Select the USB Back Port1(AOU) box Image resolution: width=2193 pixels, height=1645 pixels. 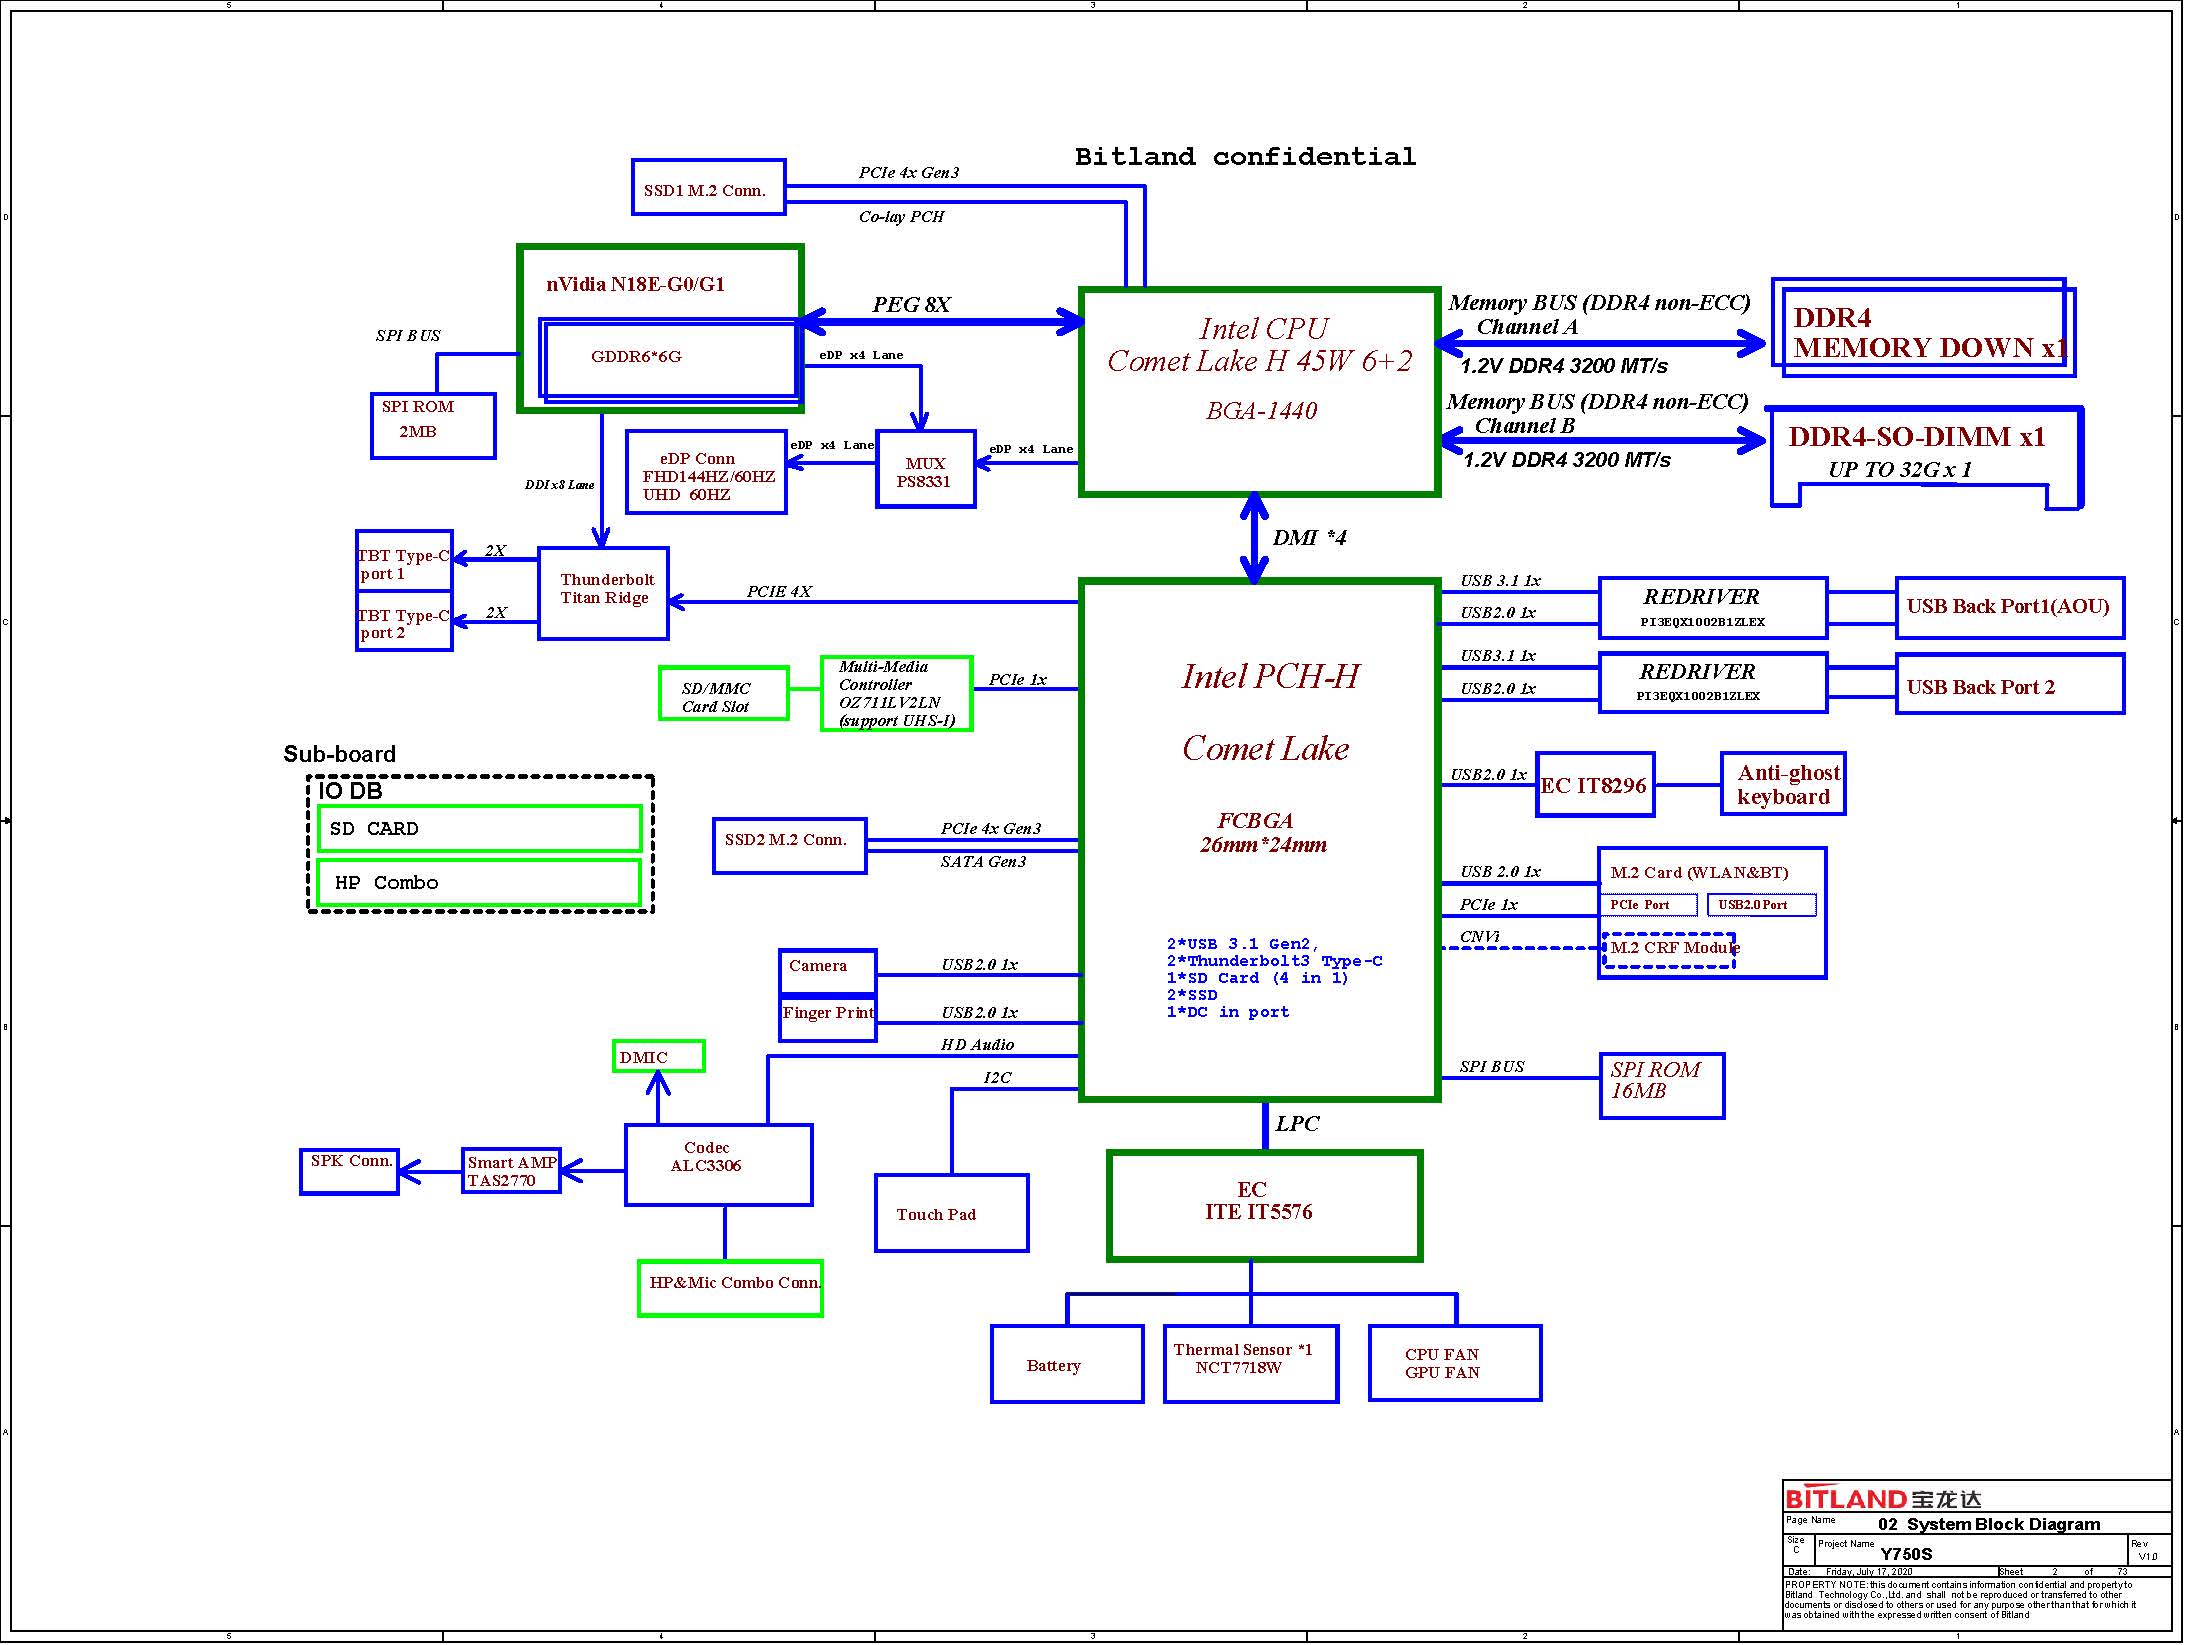tap(2008, 607)
